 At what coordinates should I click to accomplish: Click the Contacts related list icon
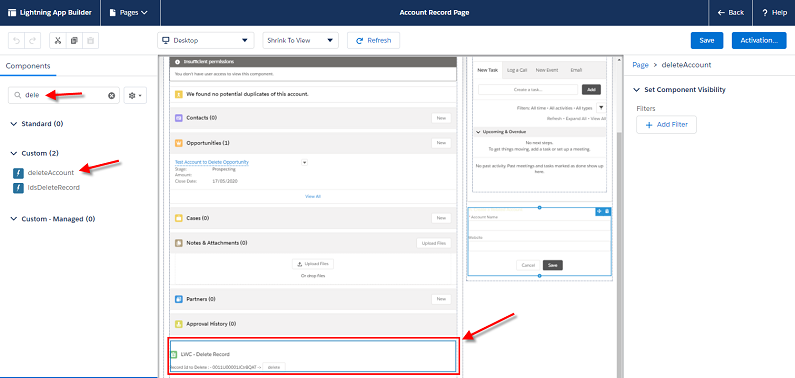click(178, 118)
